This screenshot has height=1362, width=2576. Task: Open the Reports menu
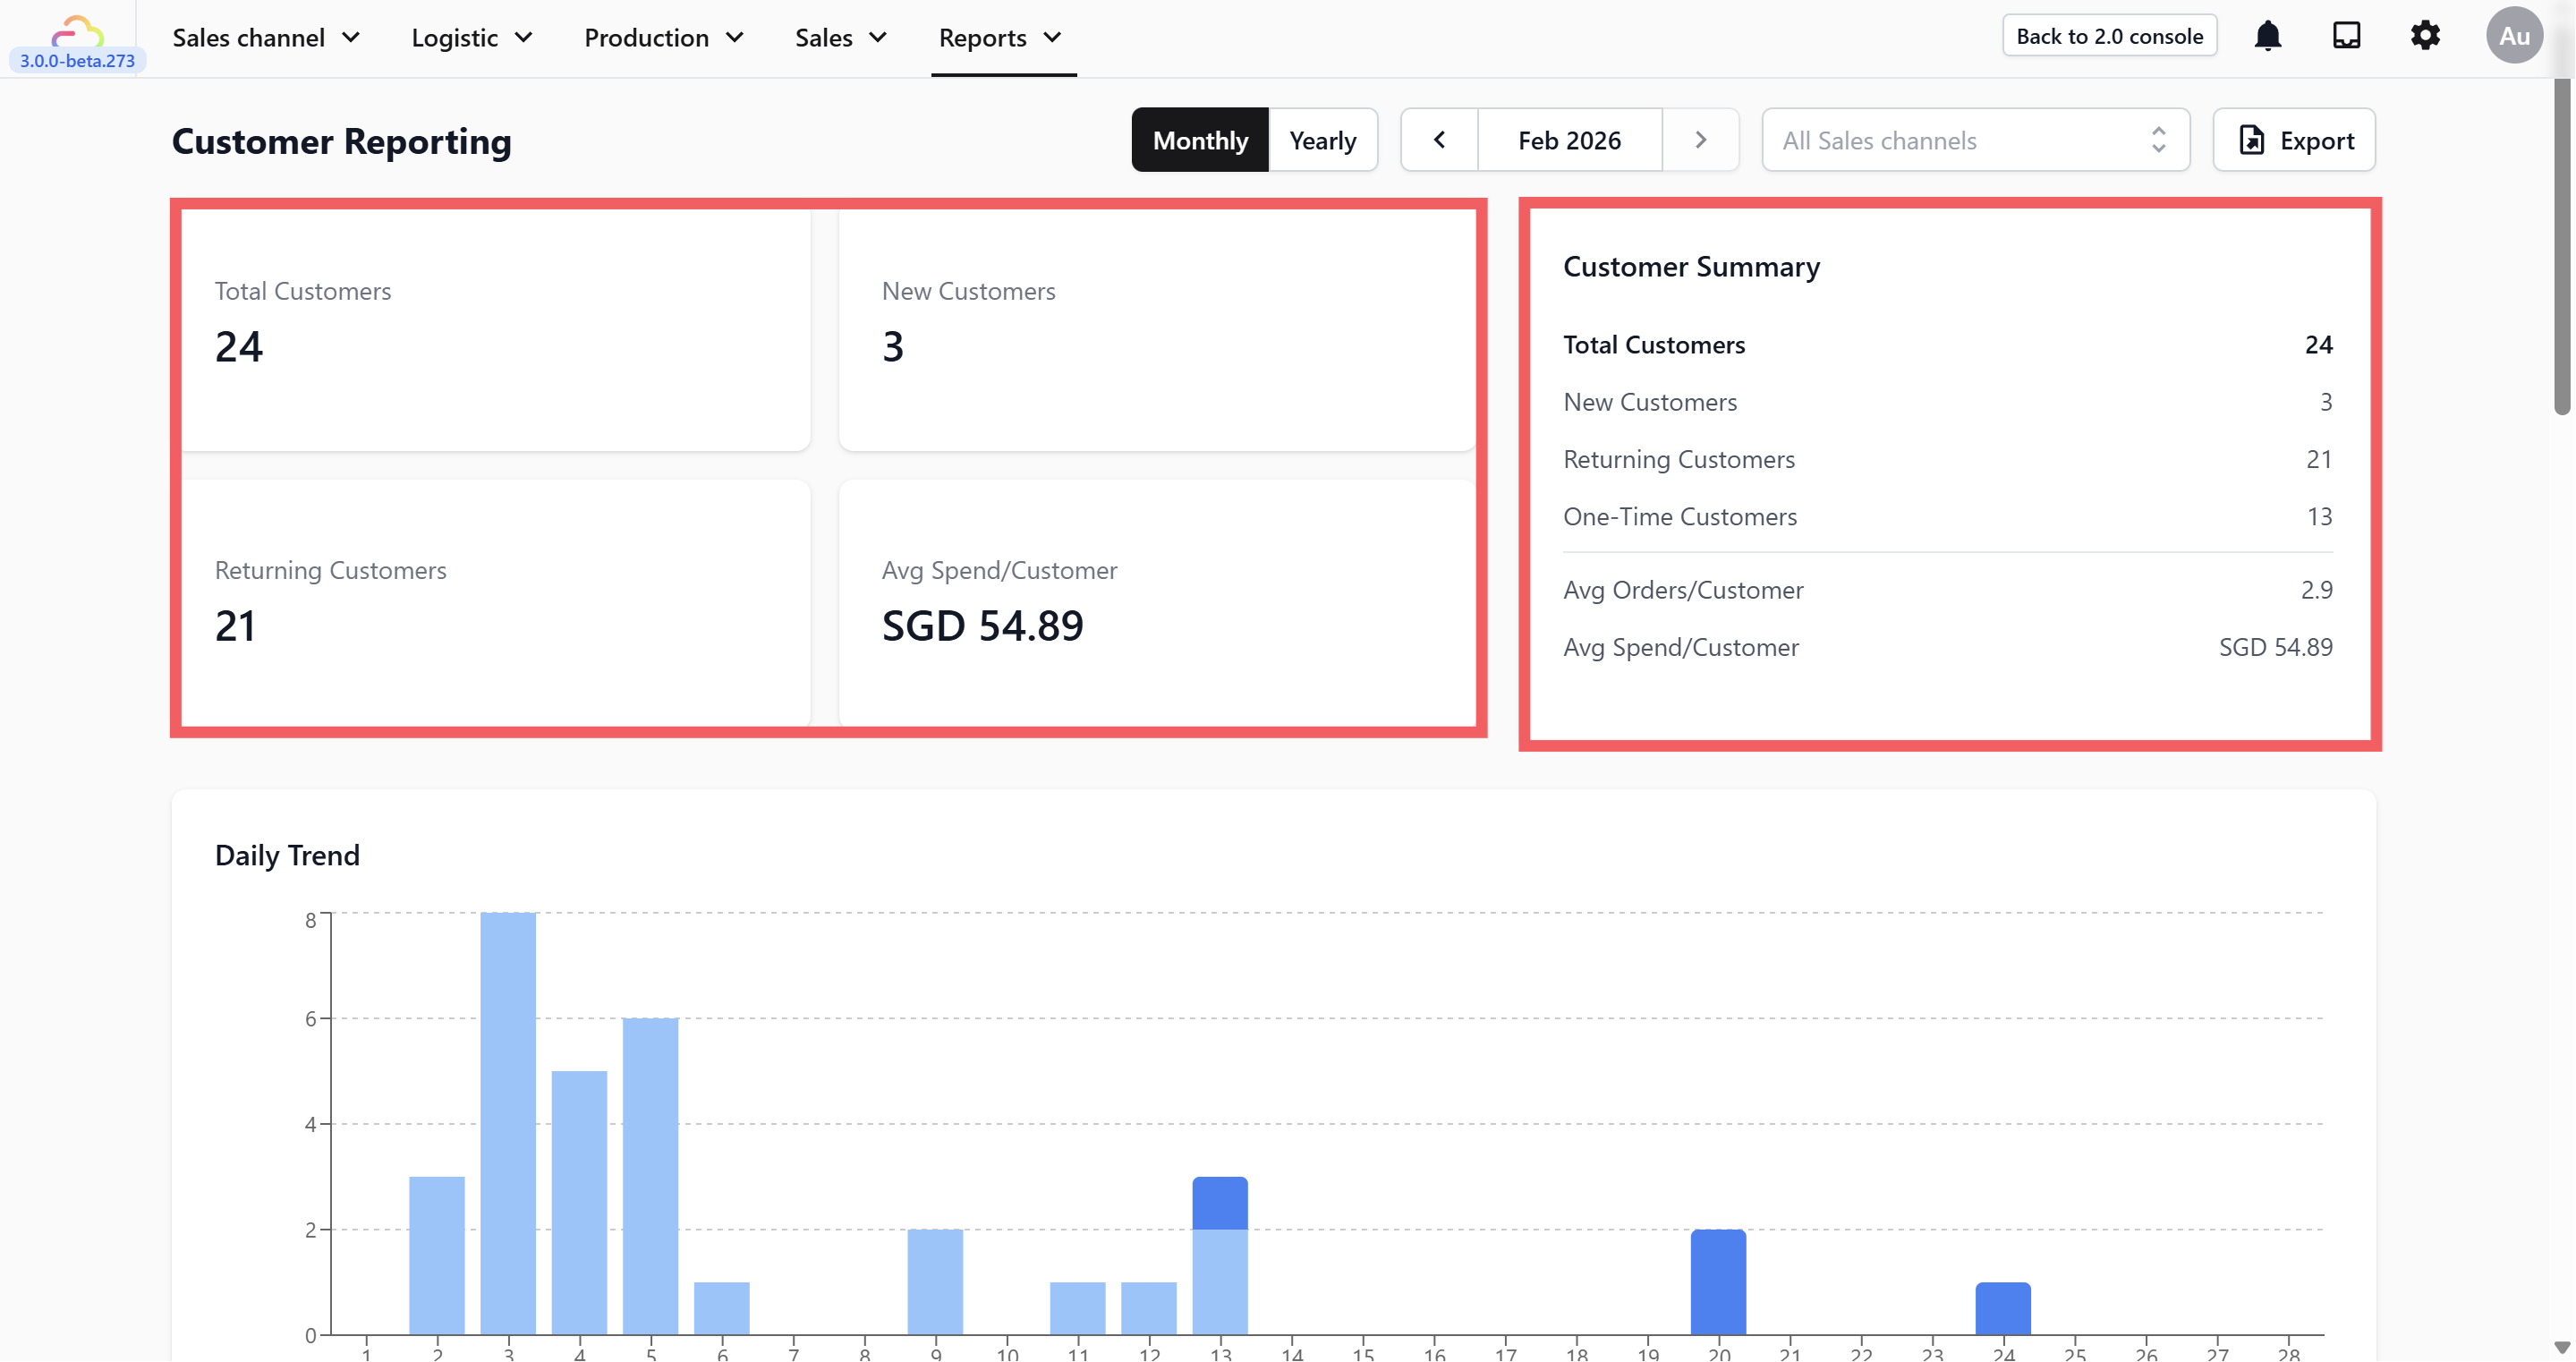999,38
